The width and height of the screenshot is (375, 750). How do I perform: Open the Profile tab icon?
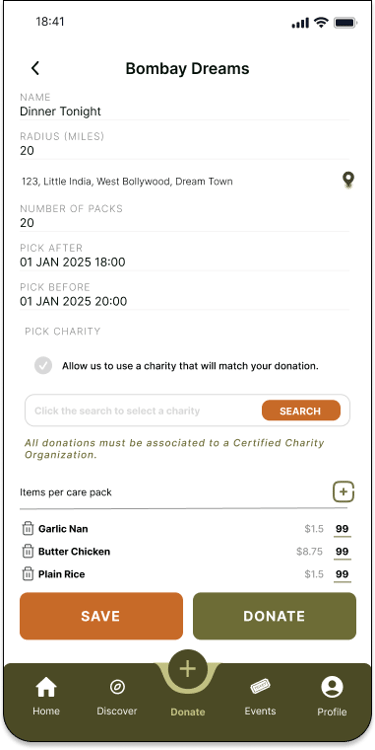click(x=332, y=688)
